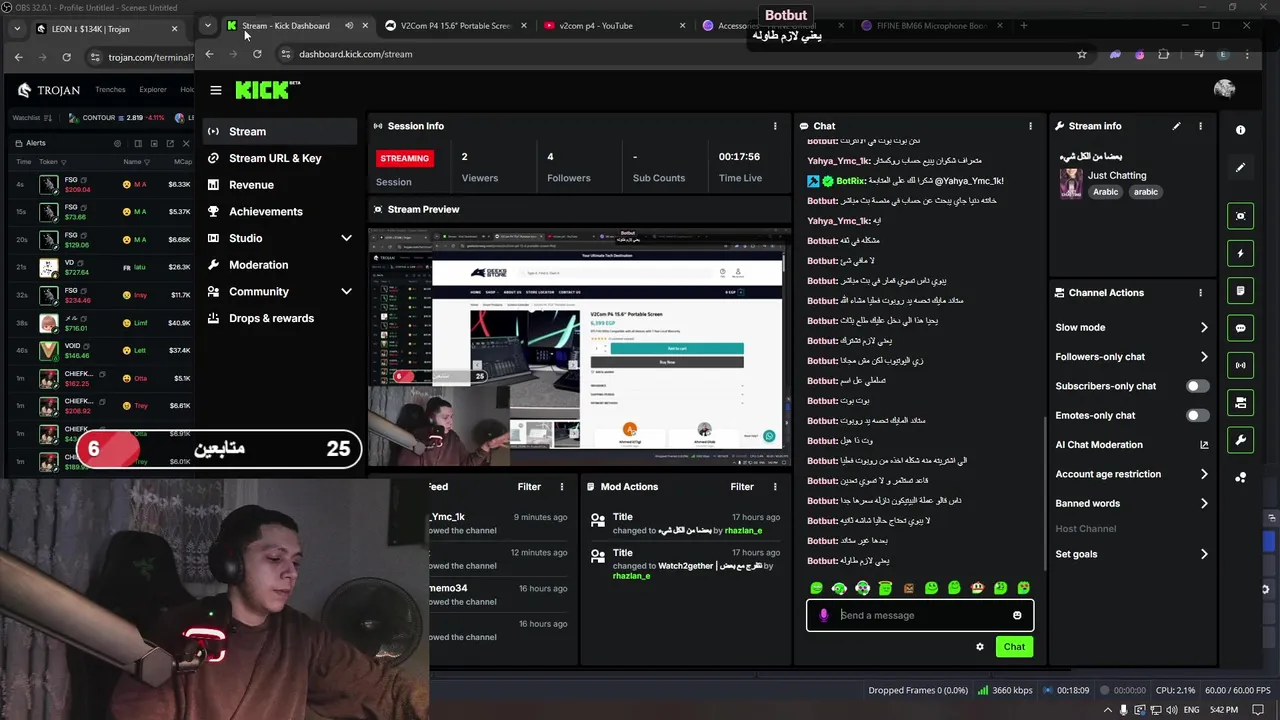The height and width of the screenshot is (720, 1280).
Task: Click the info circle sidebar icon
Action: tap(1240, 130)
